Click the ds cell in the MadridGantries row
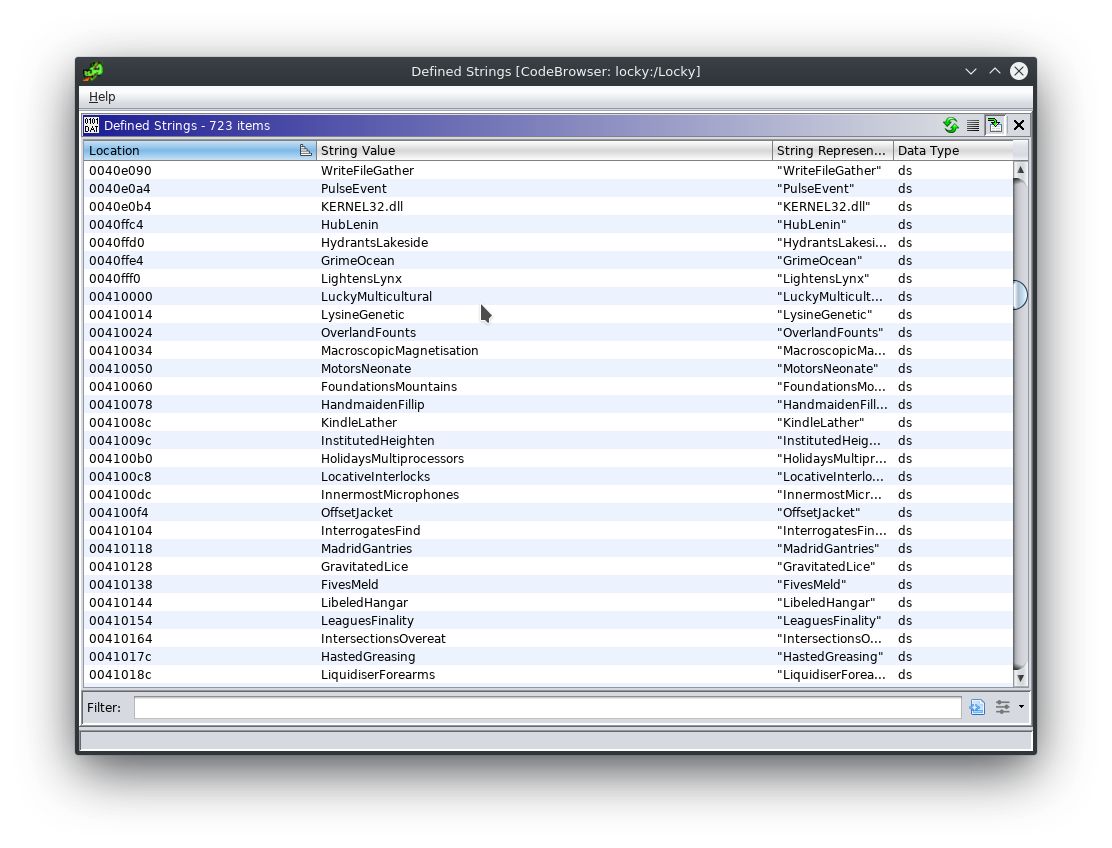 tap(905, 549)
